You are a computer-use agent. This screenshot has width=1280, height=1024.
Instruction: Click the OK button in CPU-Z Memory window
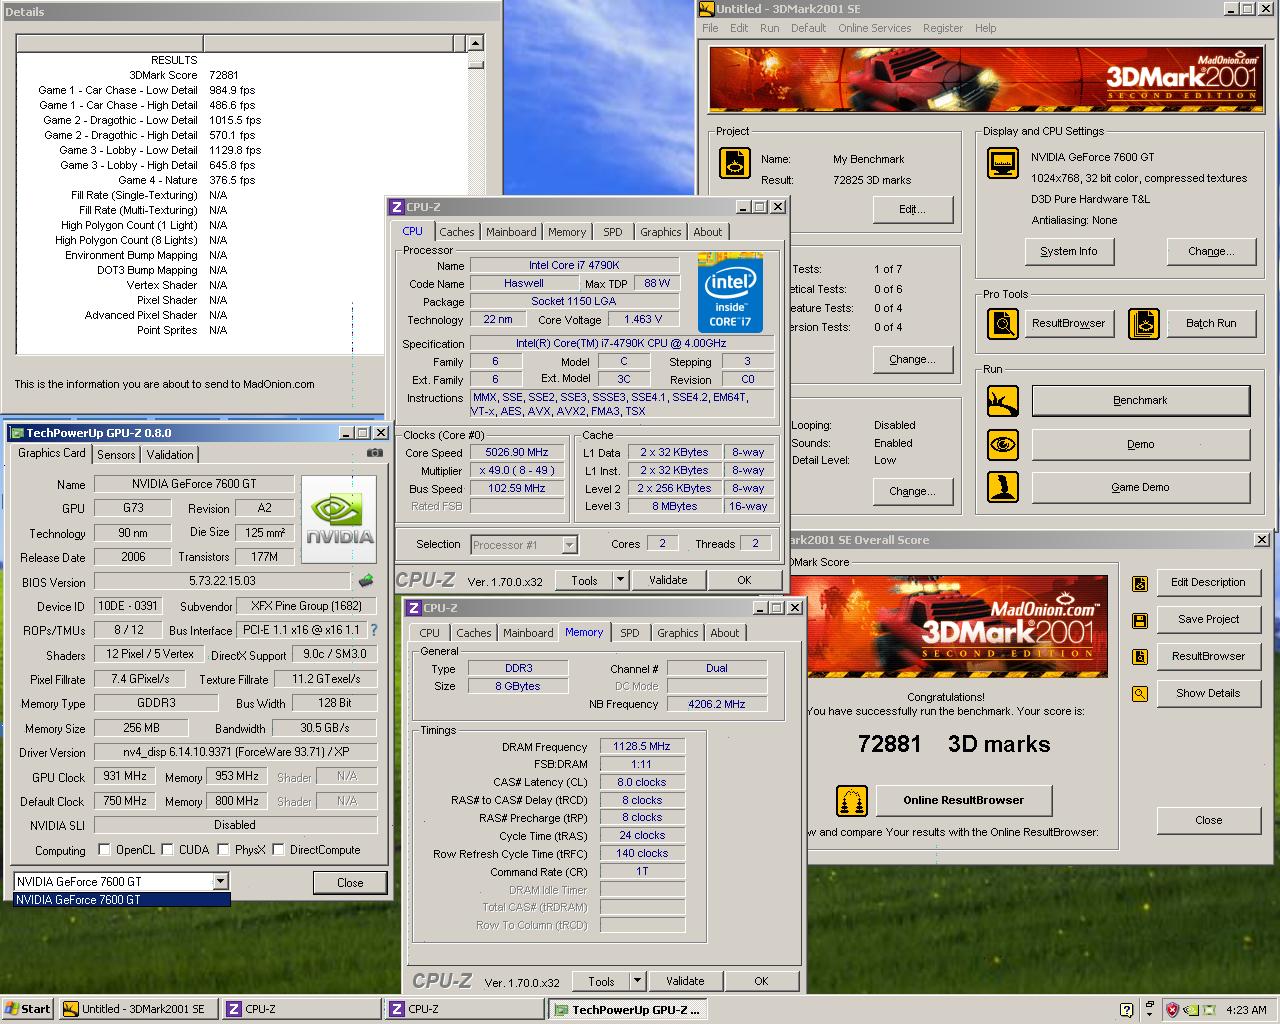tap(761, 981)
